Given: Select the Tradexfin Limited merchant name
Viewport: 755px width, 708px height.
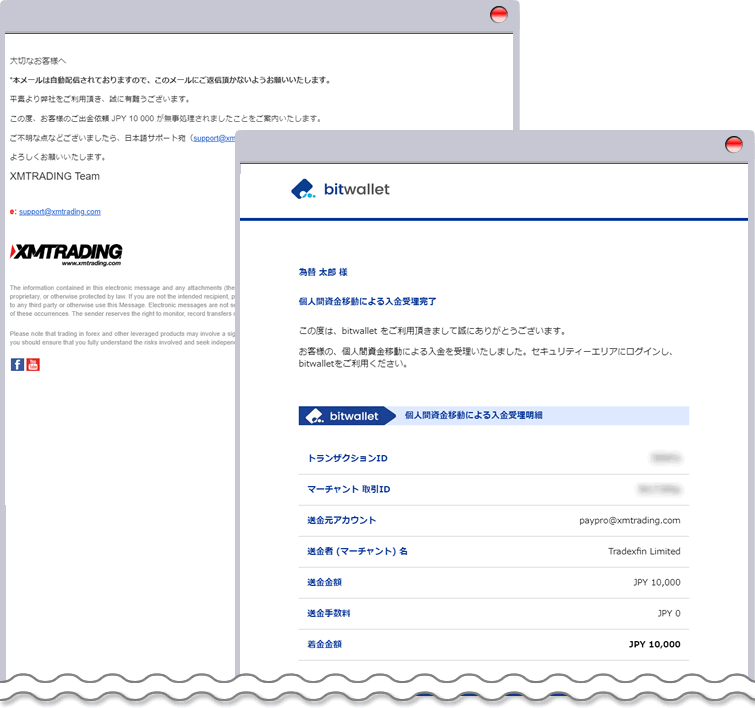Looking at the screenshot, I should coord(644,551).
